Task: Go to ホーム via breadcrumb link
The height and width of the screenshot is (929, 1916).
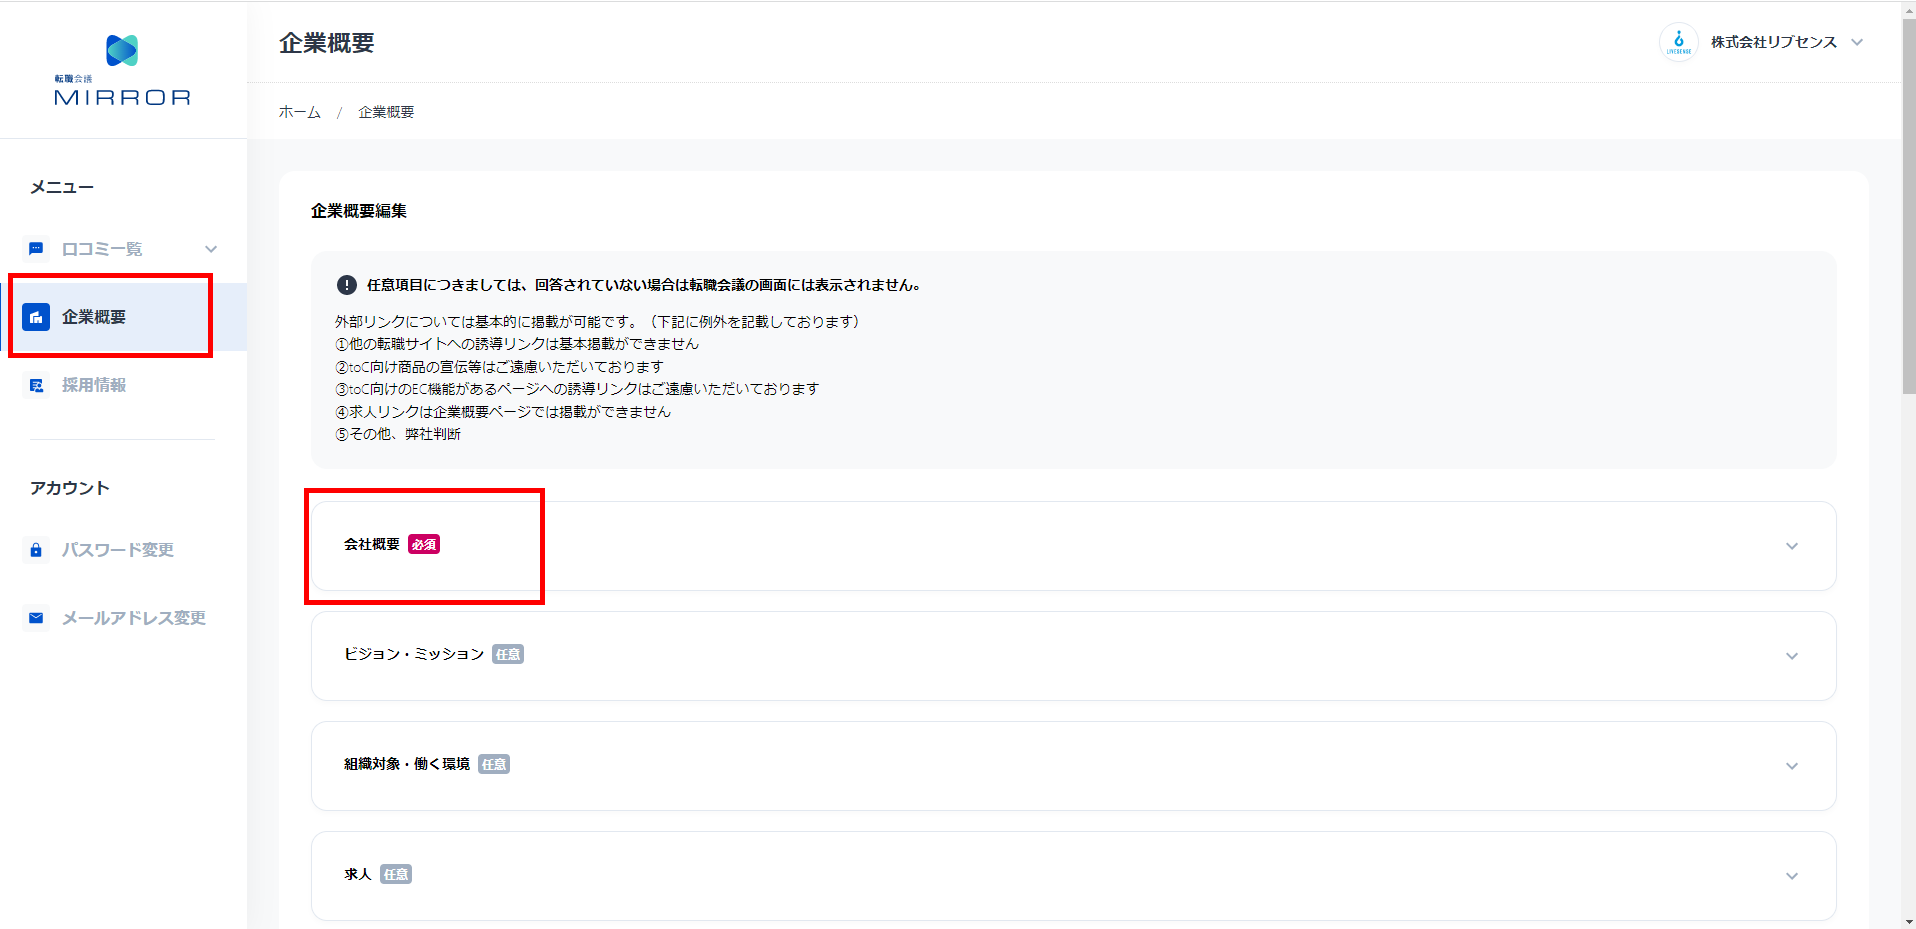Action: pyautogui.click(x=299, y=112)
